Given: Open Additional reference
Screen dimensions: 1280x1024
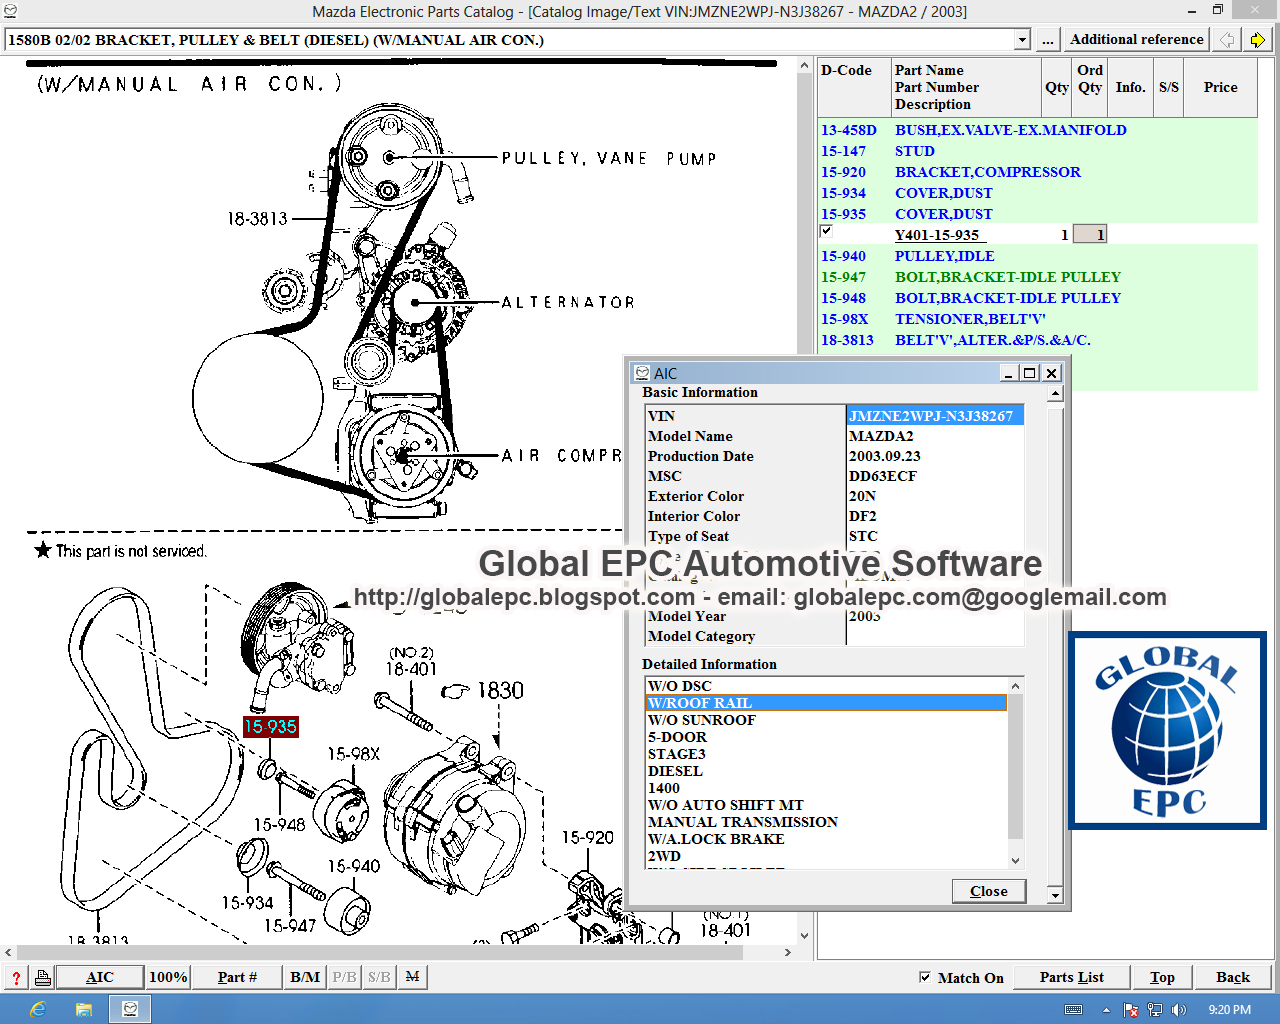Looking at the screenshot, I should tap(1137, 39).
